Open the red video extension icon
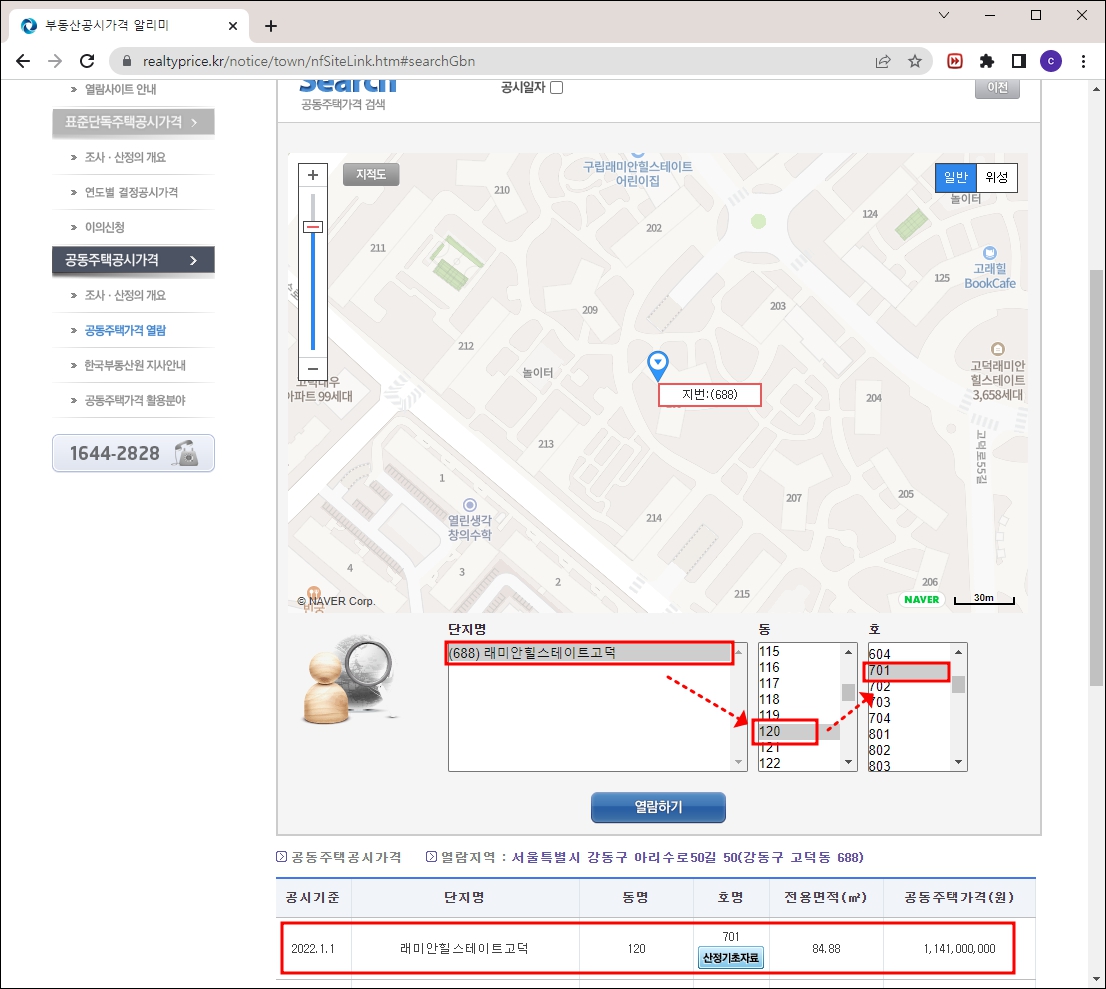 click(x=954, y=61)
